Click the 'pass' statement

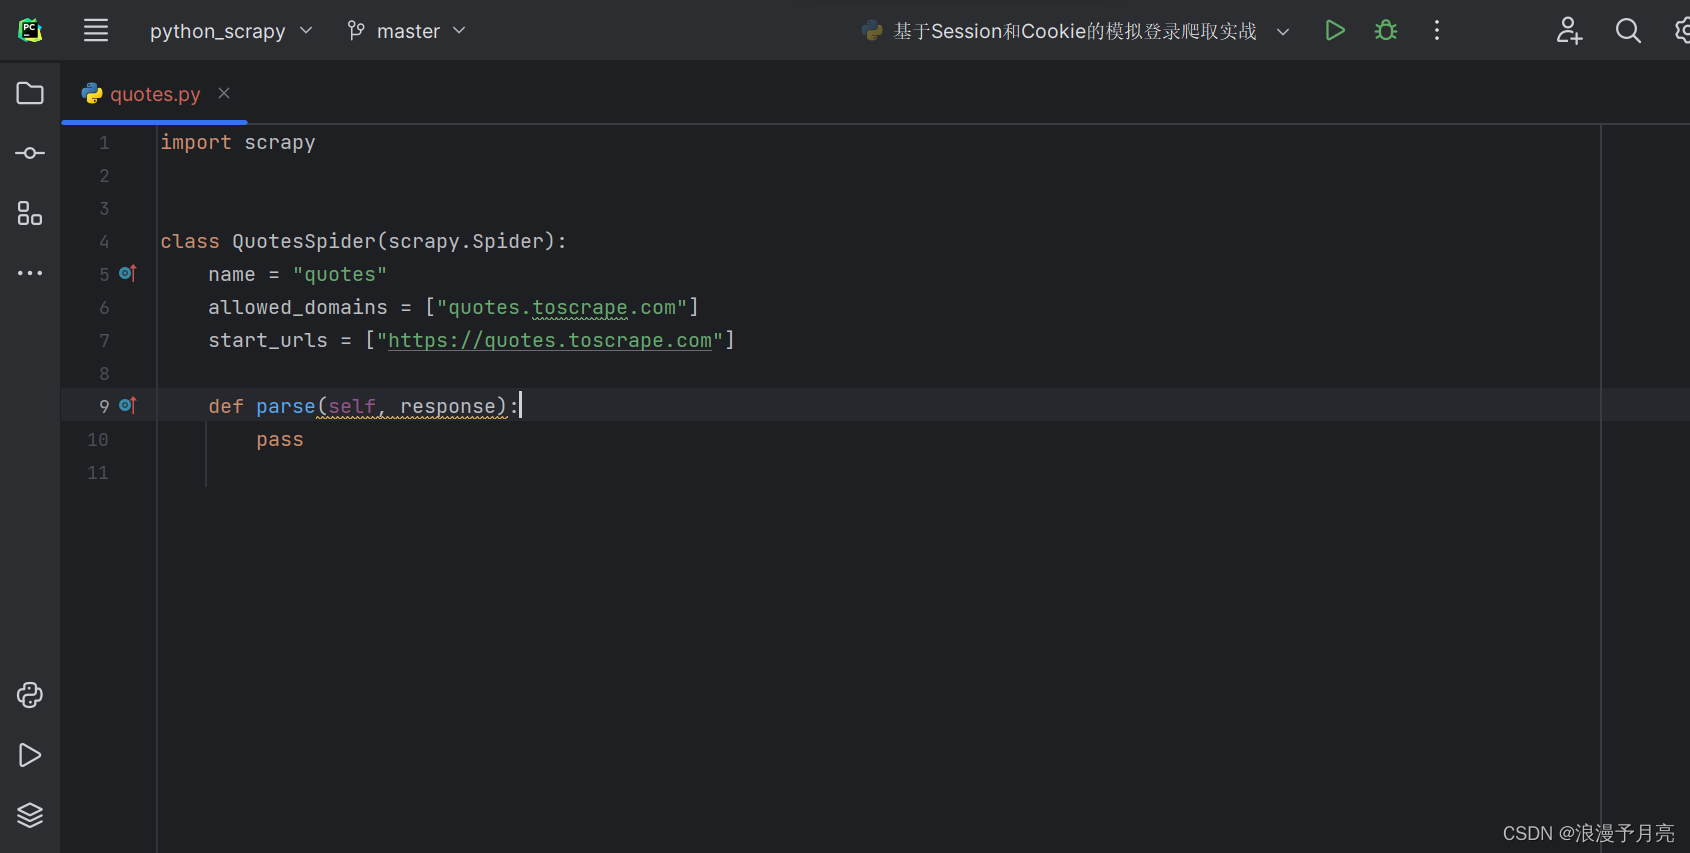tap(280, 439)
